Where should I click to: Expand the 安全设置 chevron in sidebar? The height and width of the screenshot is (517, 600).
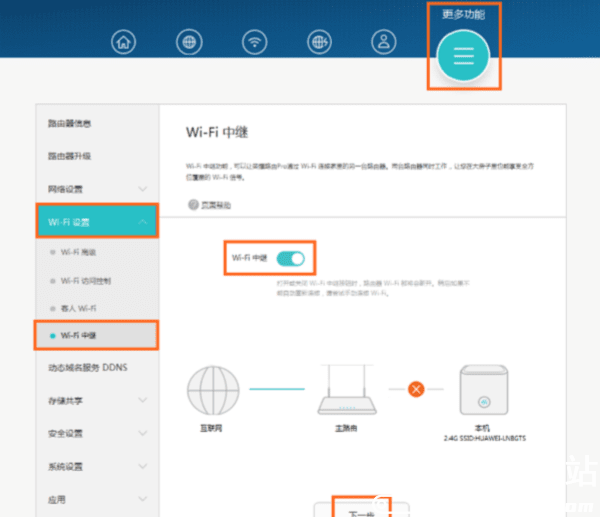[143, 434]
